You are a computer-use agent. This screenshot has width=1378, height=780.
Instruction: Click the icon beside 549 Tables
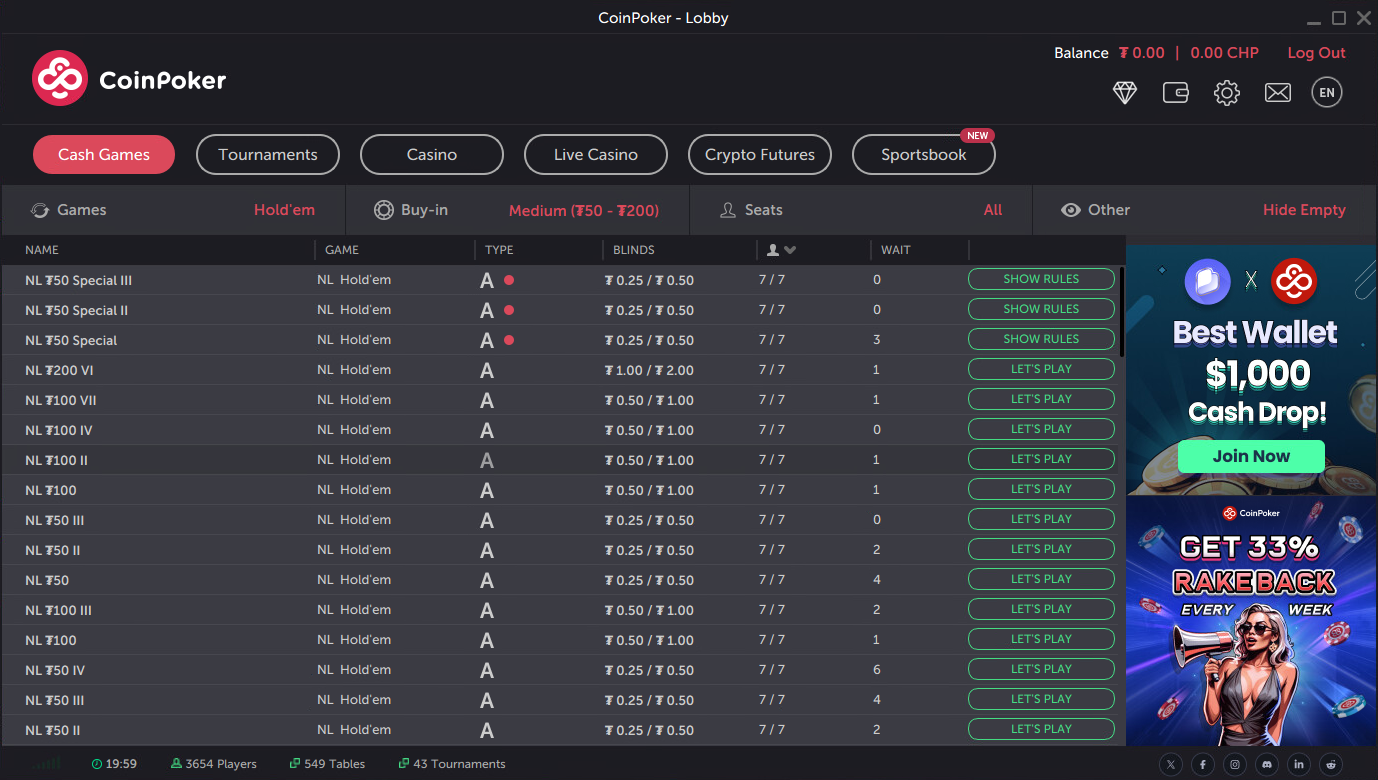point(295,764)
